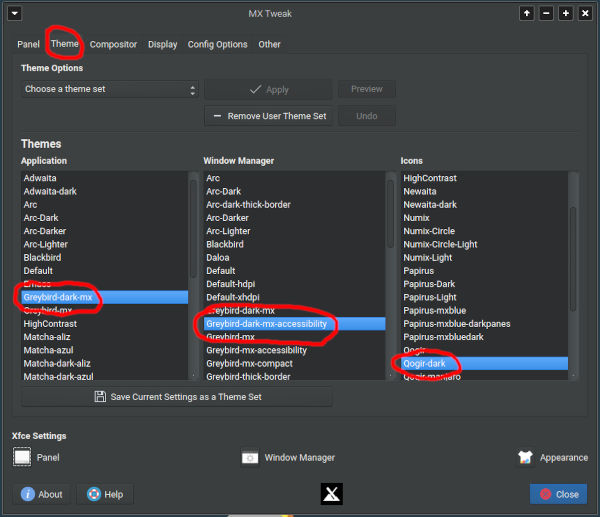This screenshot has height=517, width=600.
Task: Click Save Current Settings as a Theme Set
Action: [177, 397]
